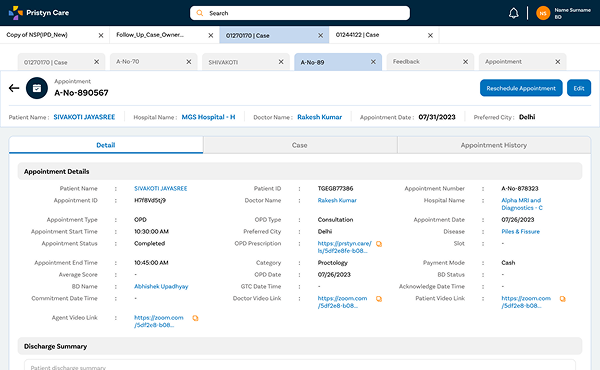The image size is (600, 370).
Task: Open the NS user avatar menu
Action: coord(543,13)
